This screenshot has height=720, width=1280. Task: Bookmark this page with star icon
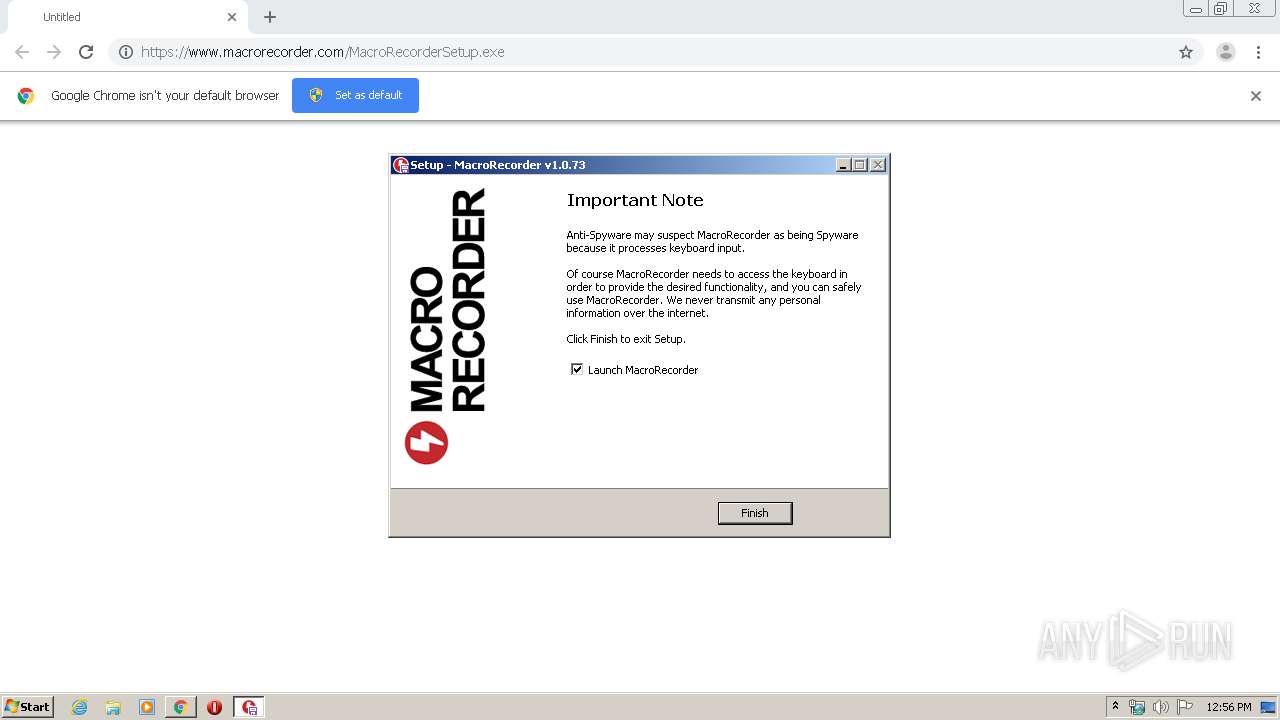[1186, 52]
